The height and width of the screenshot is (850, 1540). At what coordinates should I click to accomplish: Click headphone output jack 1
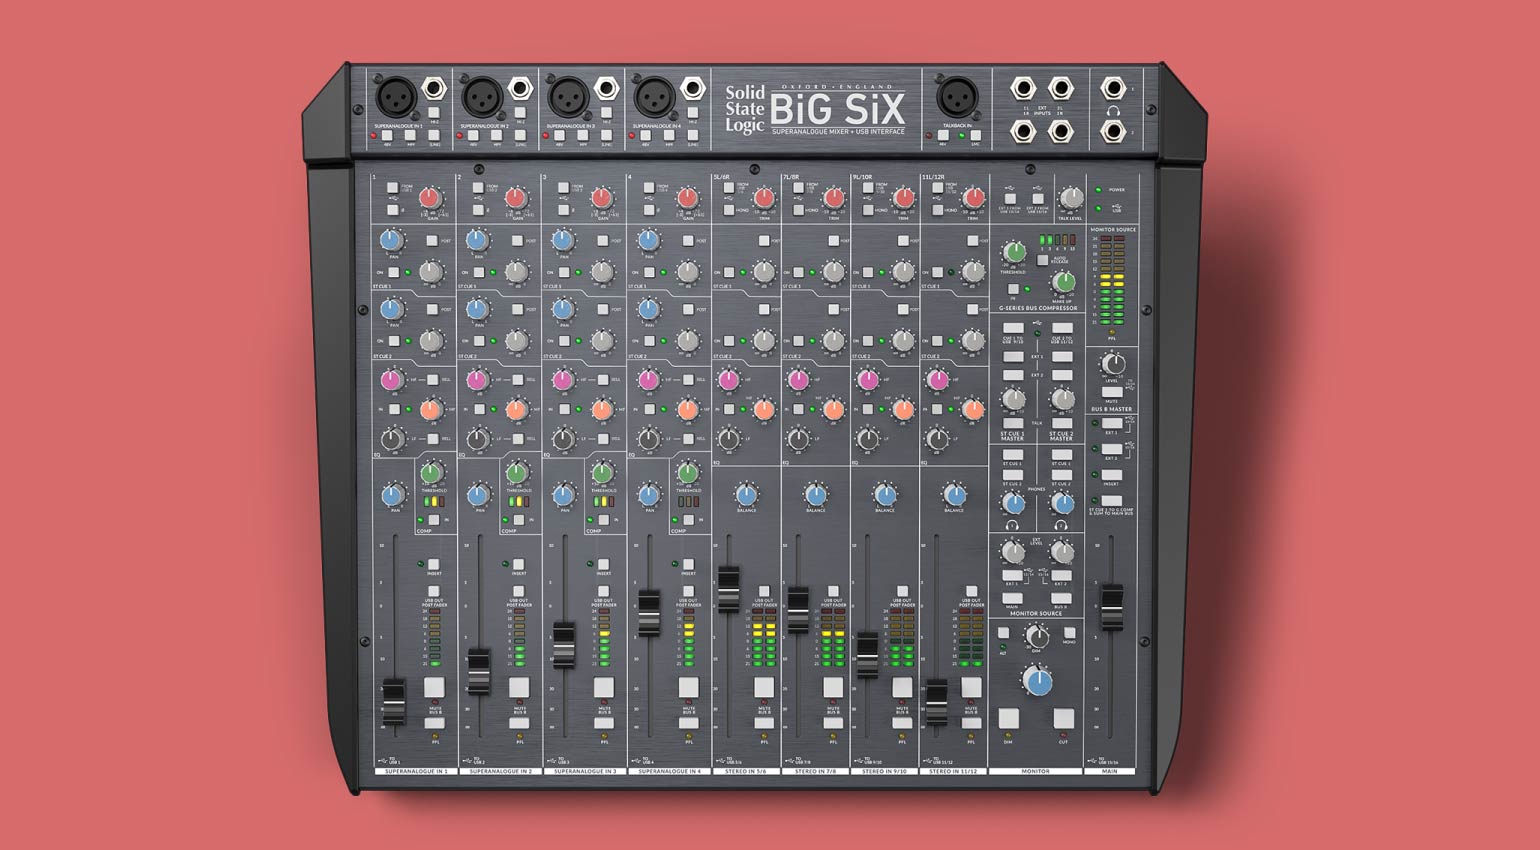pyautogui.click(x=1113, y=90)
